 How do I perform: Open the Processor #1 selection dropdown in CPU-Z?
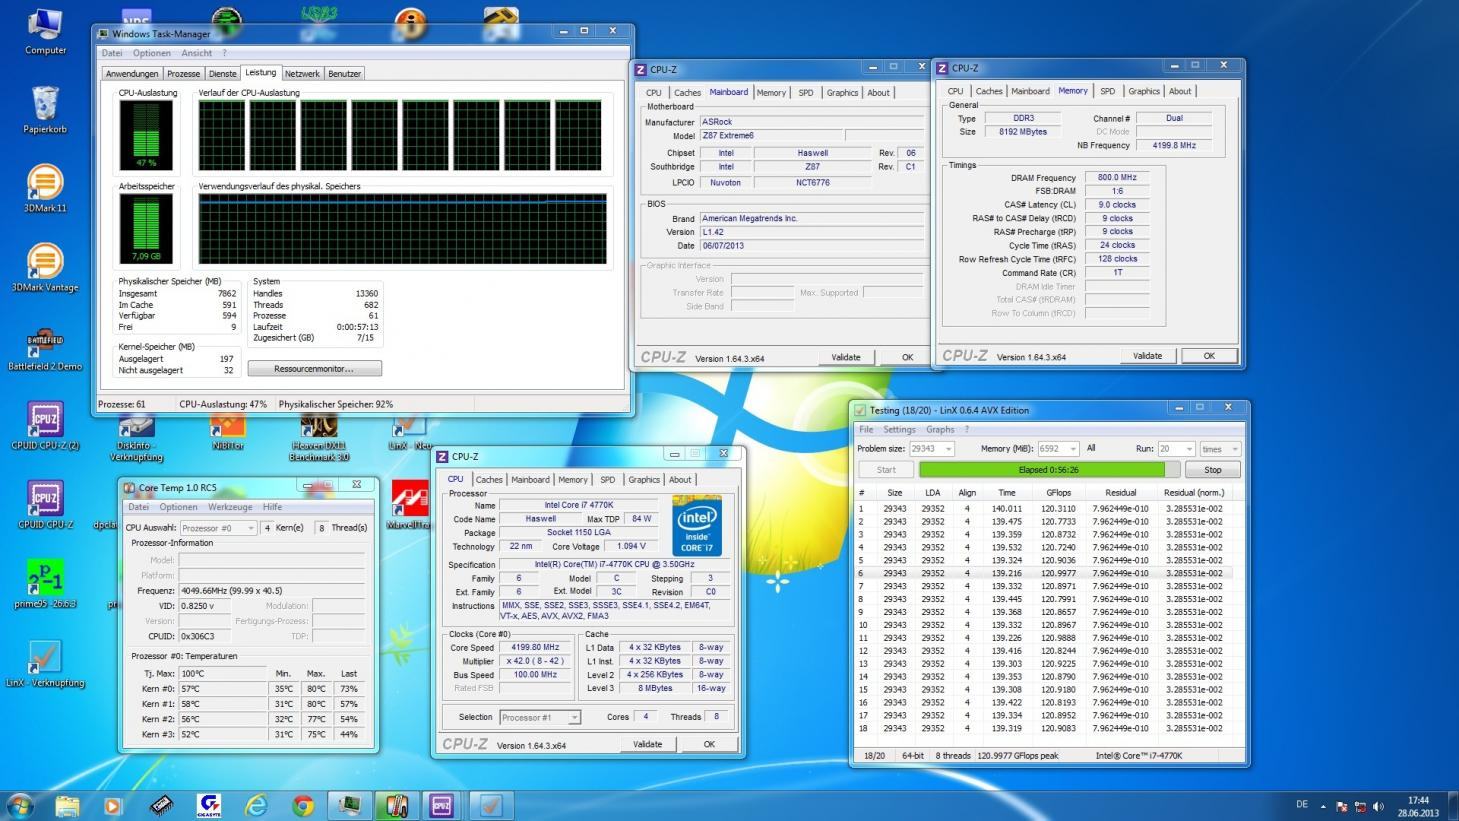click(540, 717)
